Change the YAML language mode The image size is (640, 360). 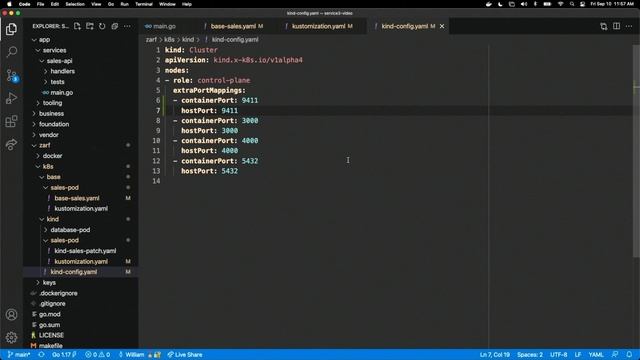pos(596,355)
